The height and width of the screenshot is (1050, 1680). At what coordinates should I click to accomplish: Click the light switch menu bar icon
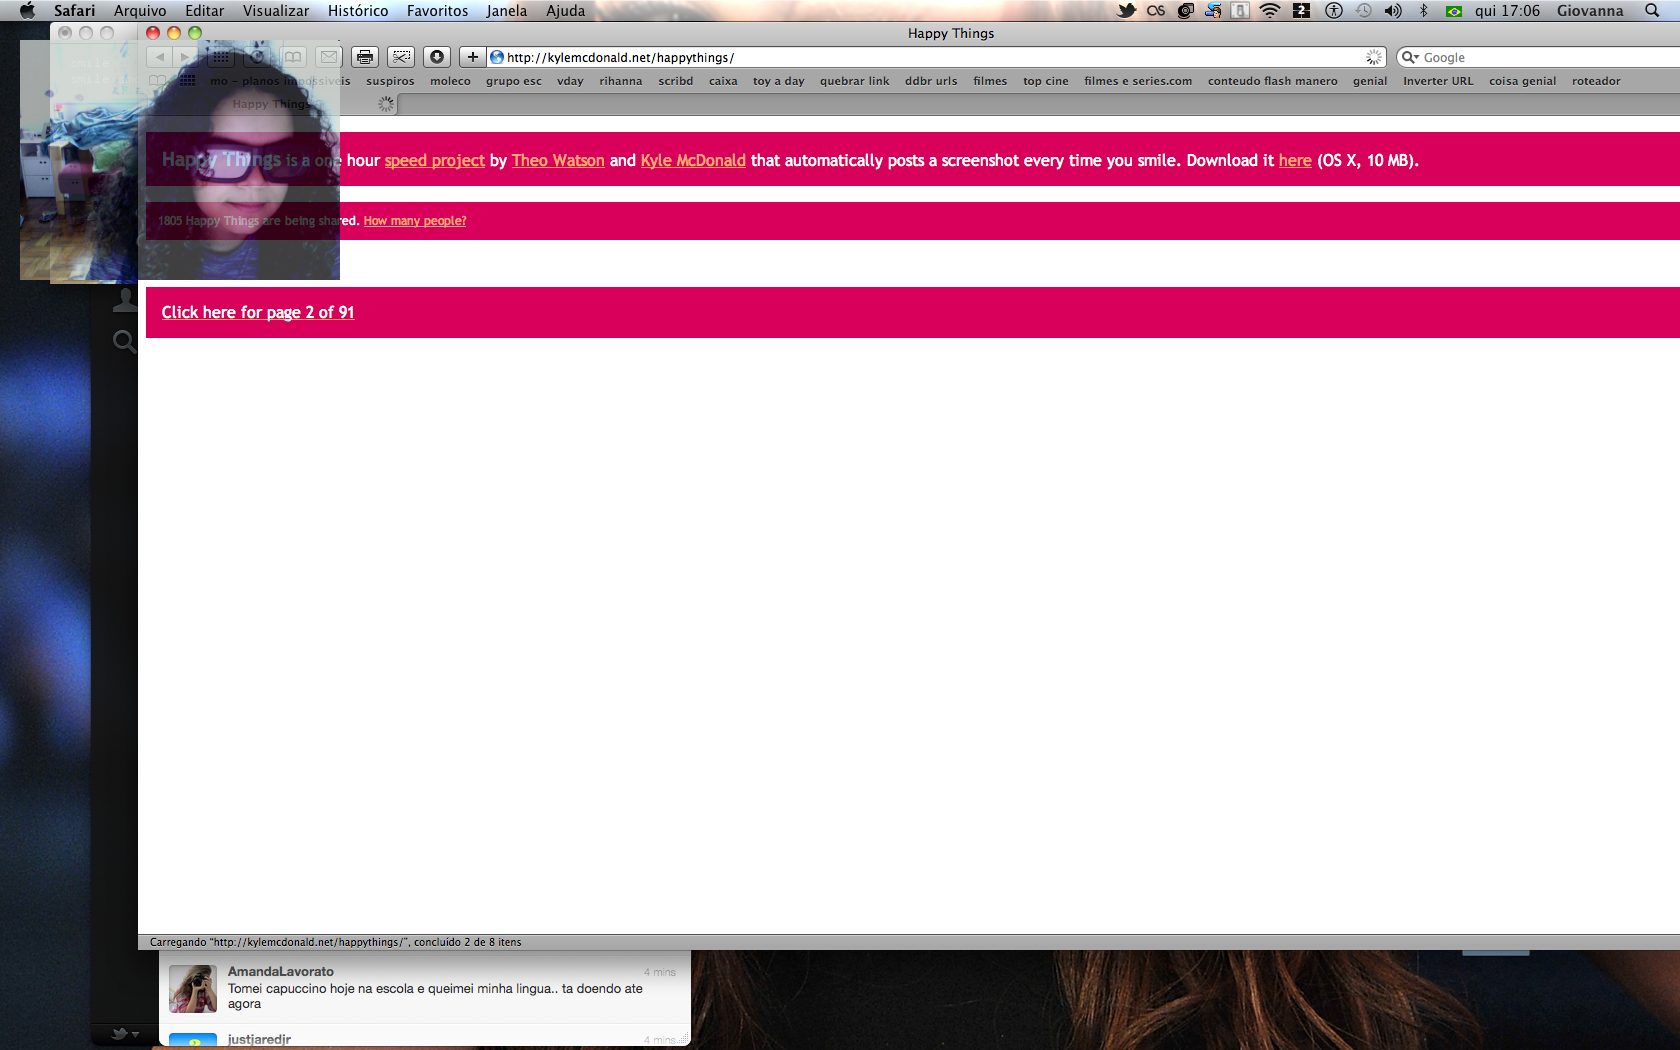[1240, 11]
